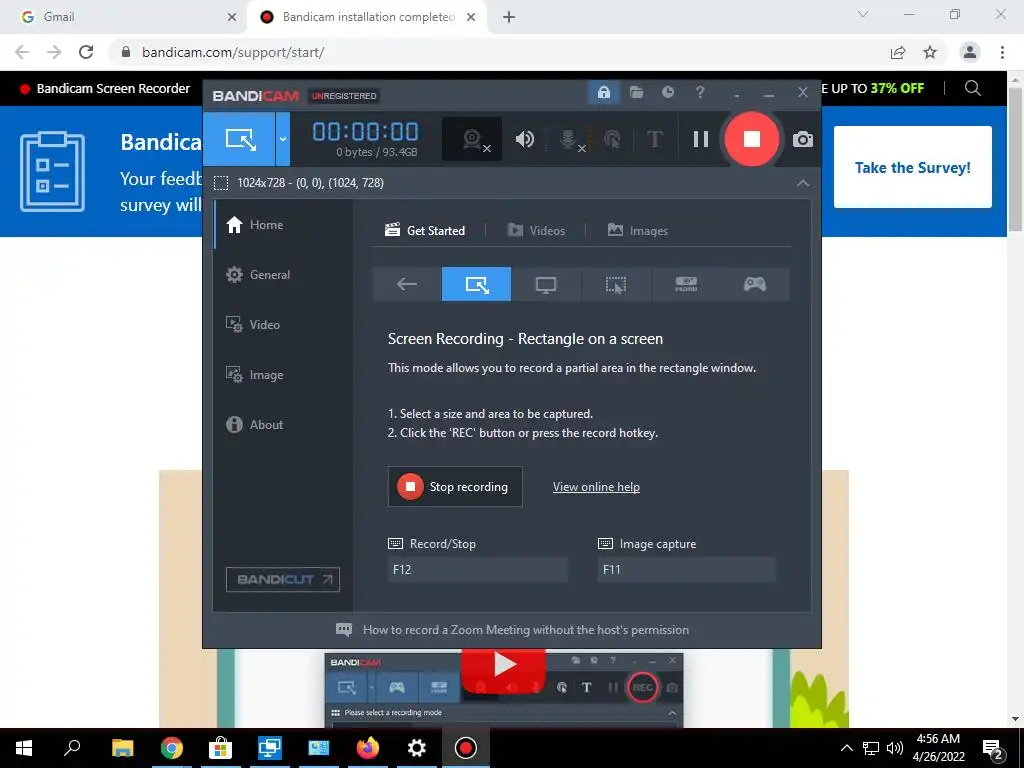Toggle the webcam overlay icon

tap(472, 139)
